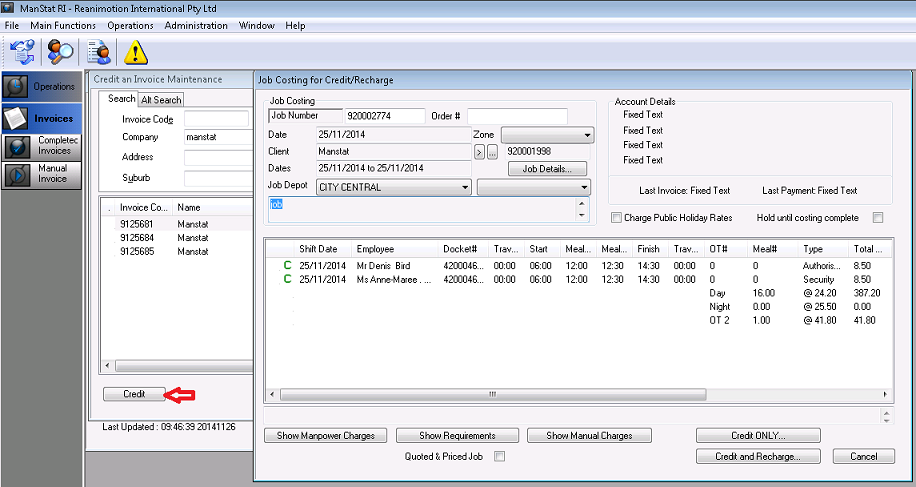Viewport: 916px width, 487px height.
Task: Click the Job Number field 920002774
Action: point(384,116)
